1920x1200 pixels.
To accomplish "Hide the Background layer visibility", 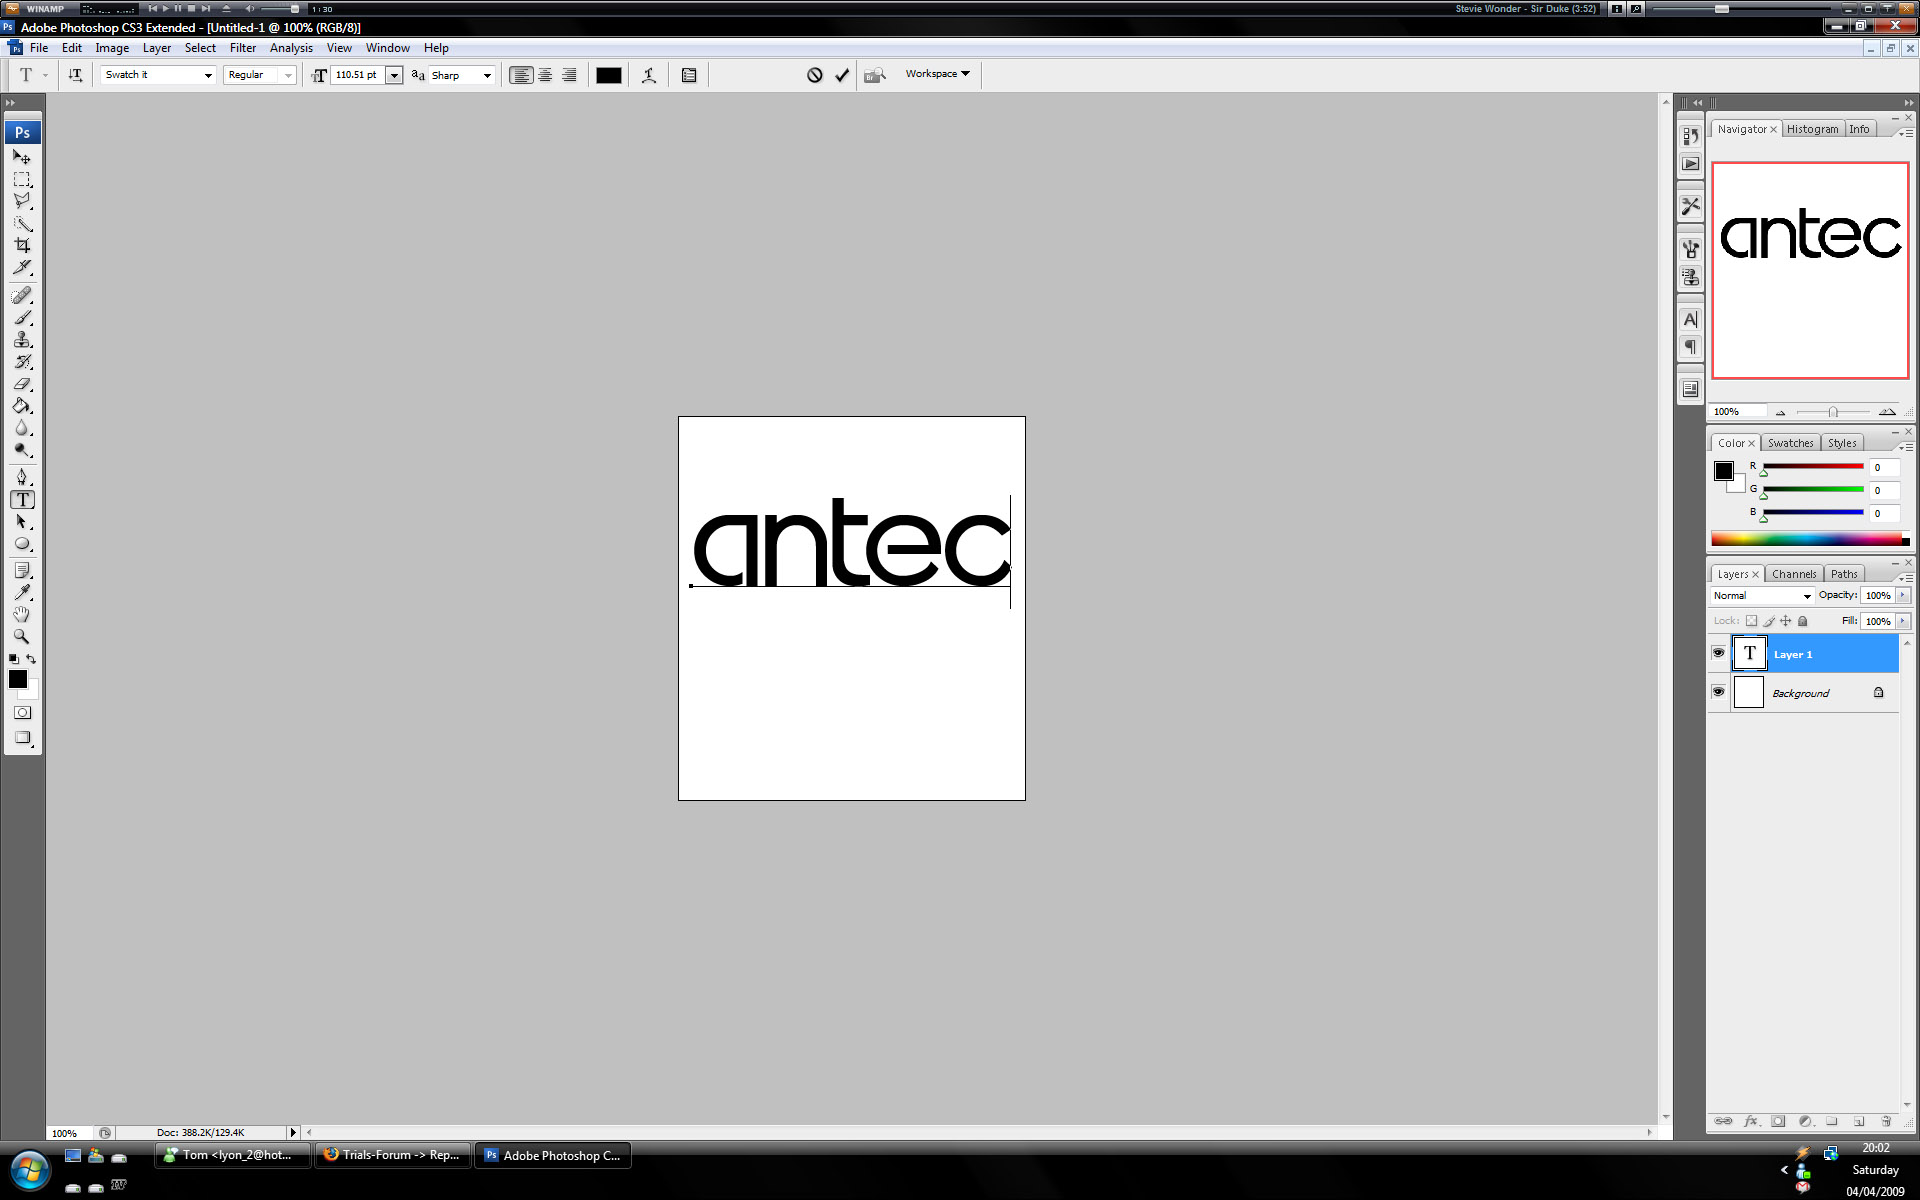I will [1718, 692].
